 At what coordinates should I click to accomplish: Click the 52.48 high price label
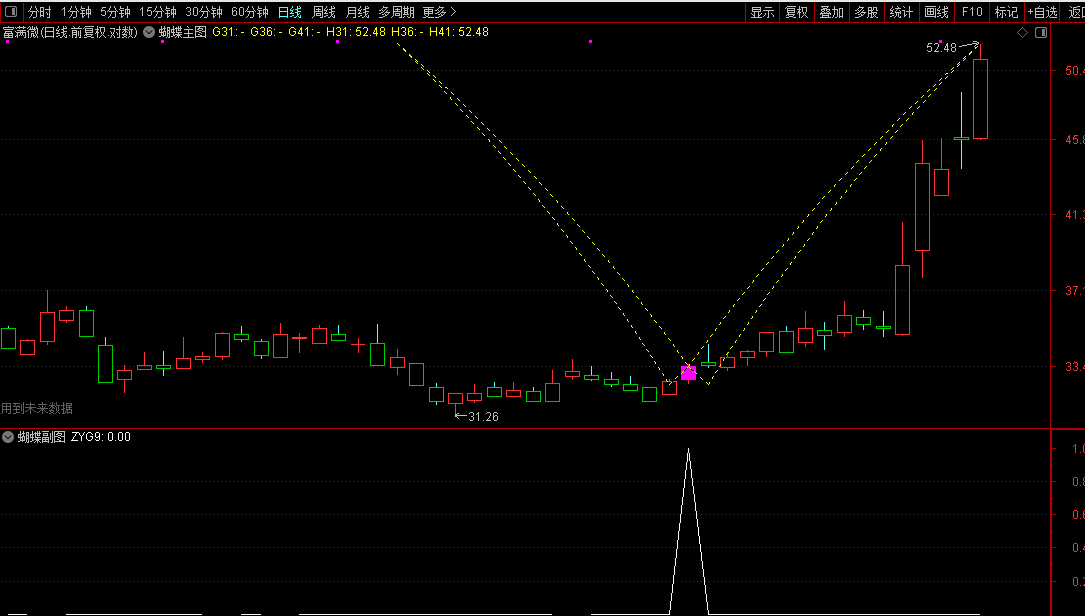point(941,48)
